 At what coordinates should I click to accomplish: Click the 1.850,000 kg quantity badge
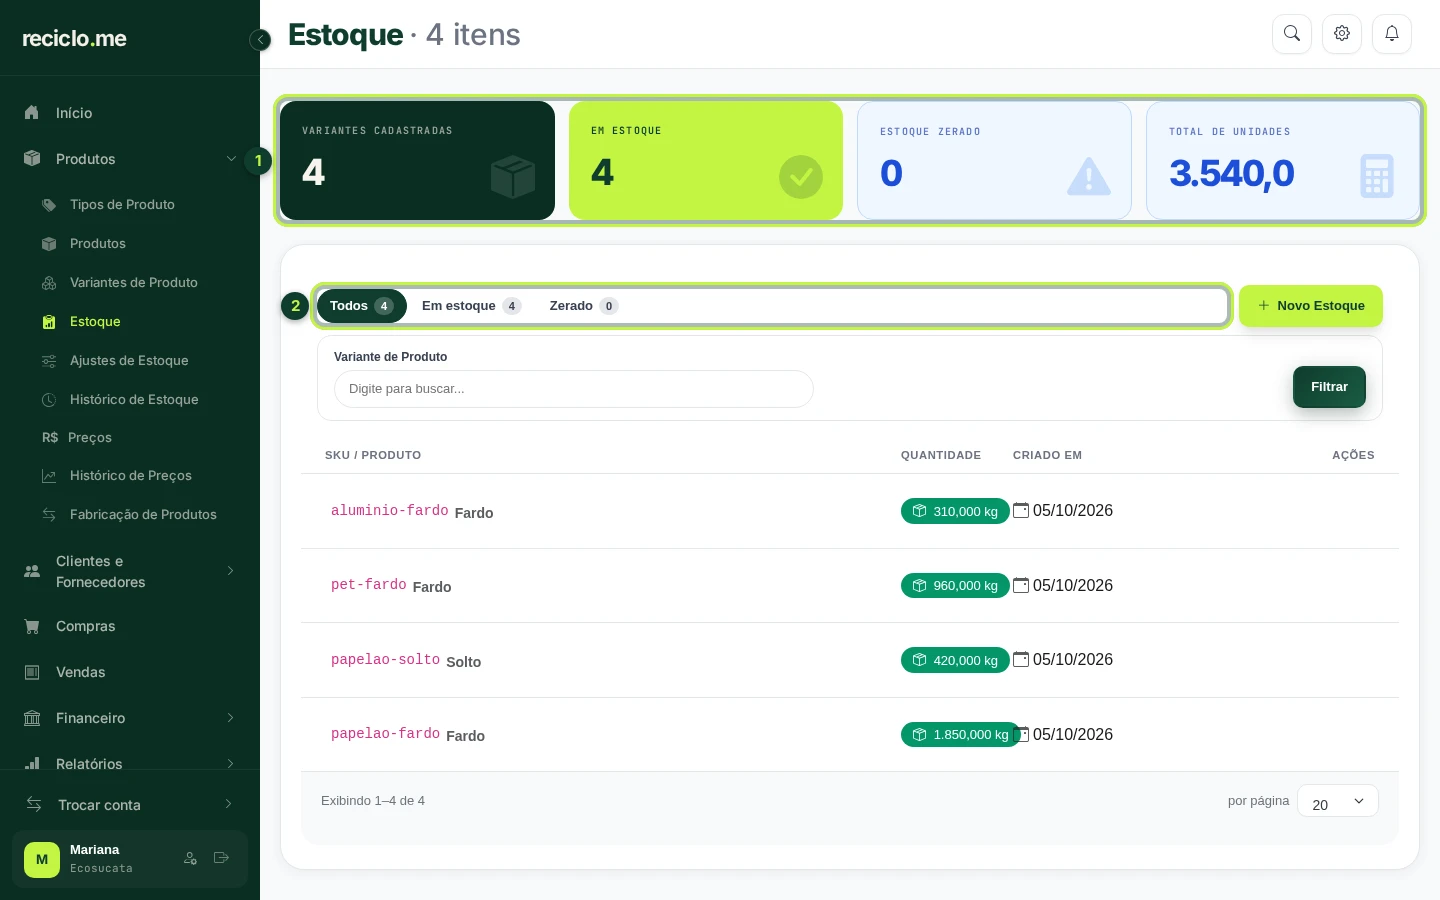961,735
